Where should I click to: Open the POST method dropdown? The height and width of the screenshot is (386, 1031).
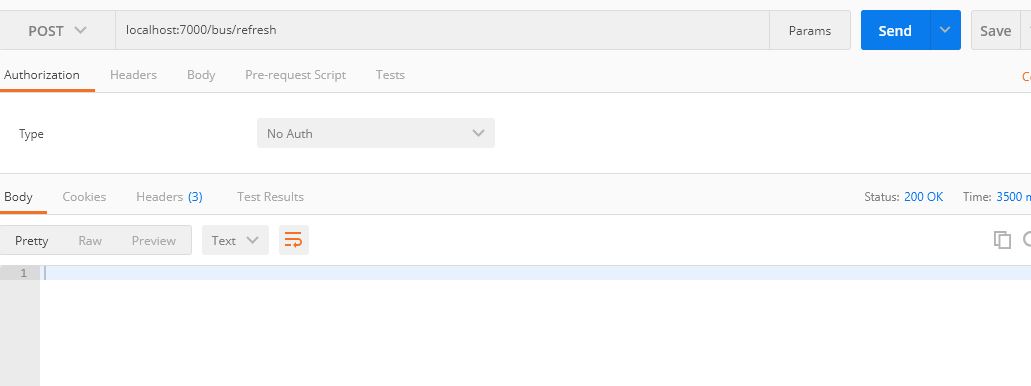[x=58, y=30]
